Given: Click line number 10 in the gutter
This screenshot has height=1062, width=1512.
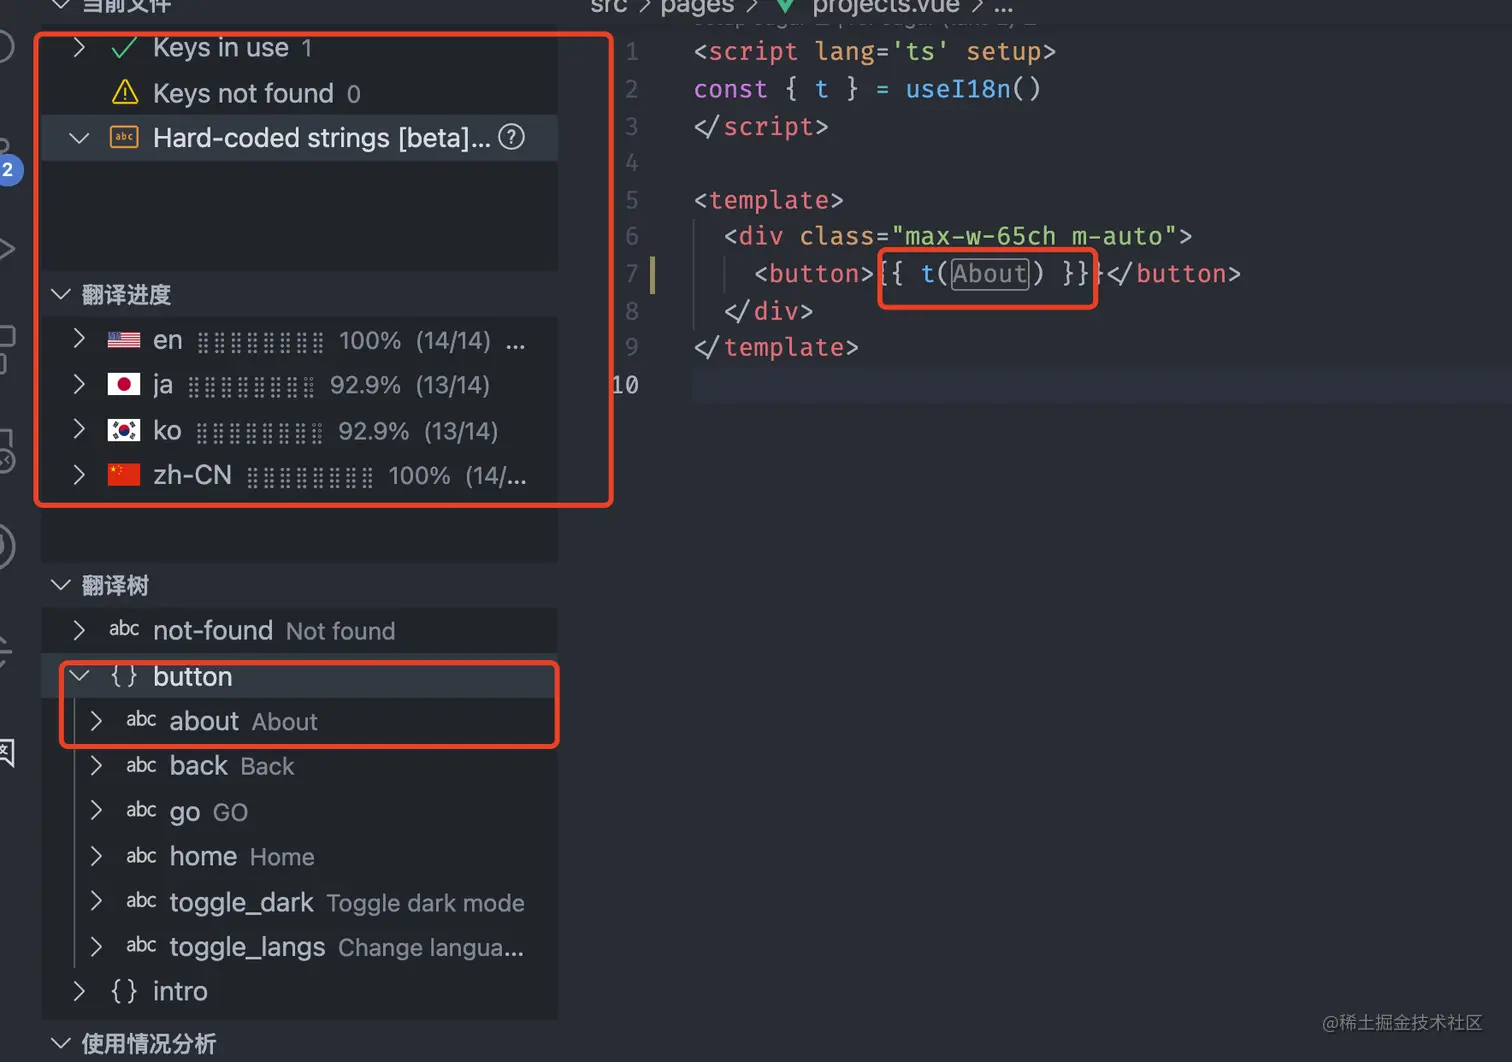Looking at the screenshot, I should coord(625,385).
